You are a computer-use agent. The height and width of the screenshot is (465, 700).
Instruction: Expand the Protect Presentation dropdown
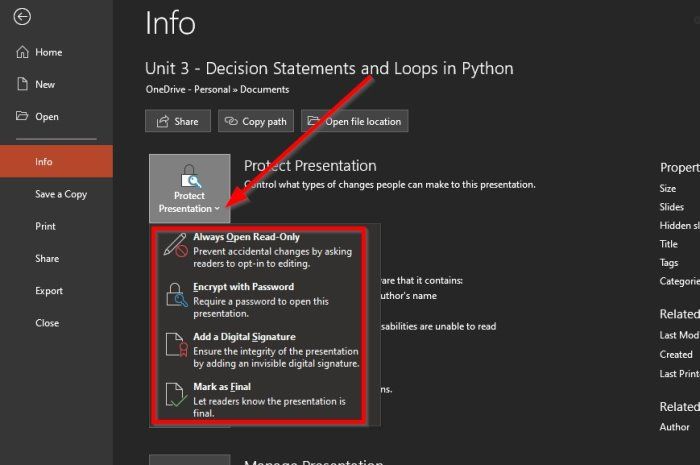coord(190,188)
